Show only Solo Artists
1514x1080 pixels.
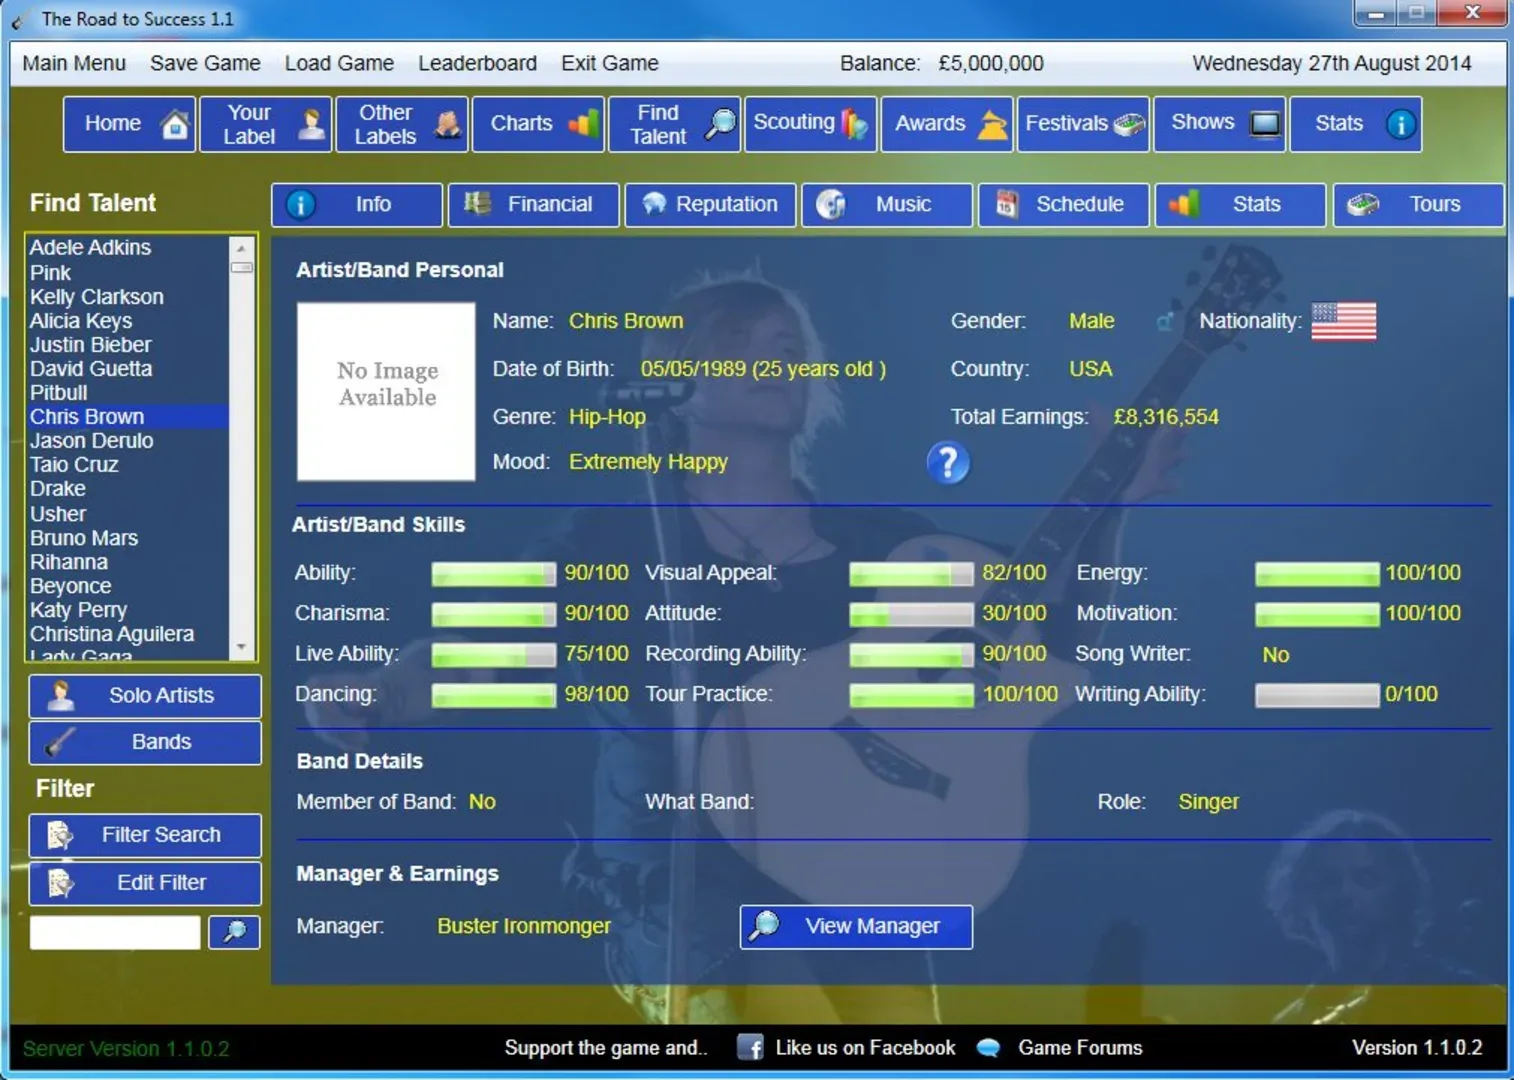click(x=145, y=696)
